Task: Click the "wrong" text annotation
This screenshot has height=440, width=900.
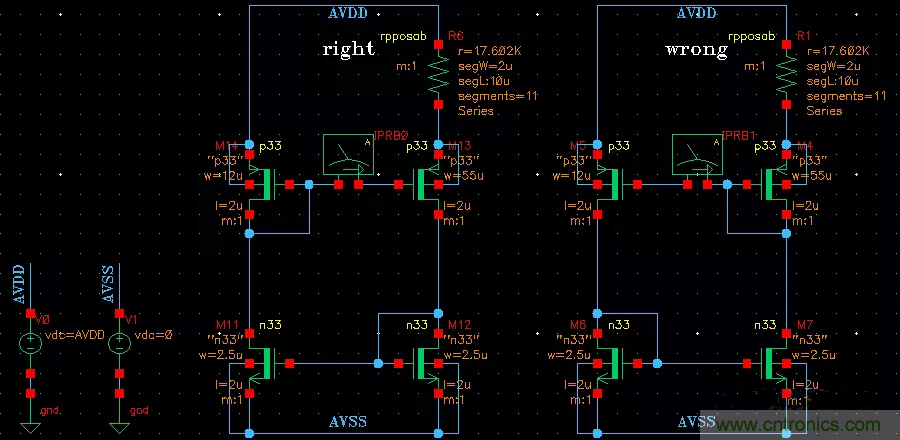Action: coord(696,49)
